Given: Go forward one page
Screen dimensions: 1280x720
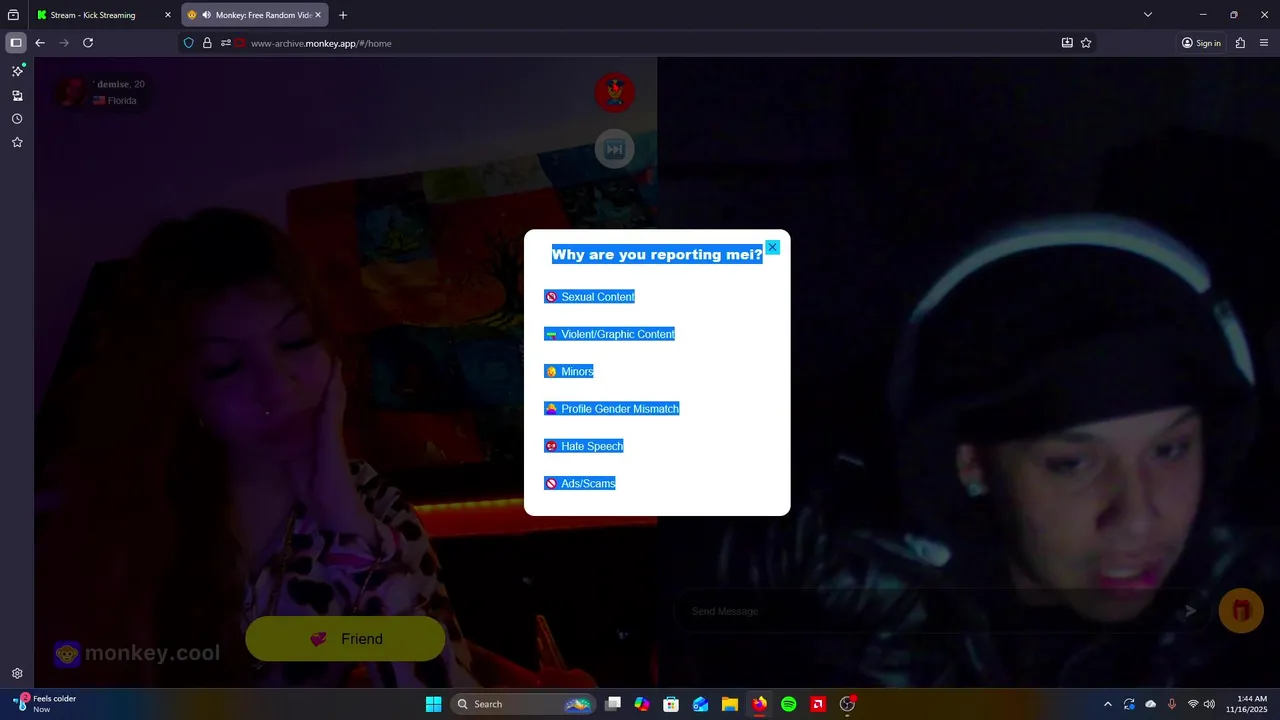Looking at the screenshot, I should tap(64, 43).
